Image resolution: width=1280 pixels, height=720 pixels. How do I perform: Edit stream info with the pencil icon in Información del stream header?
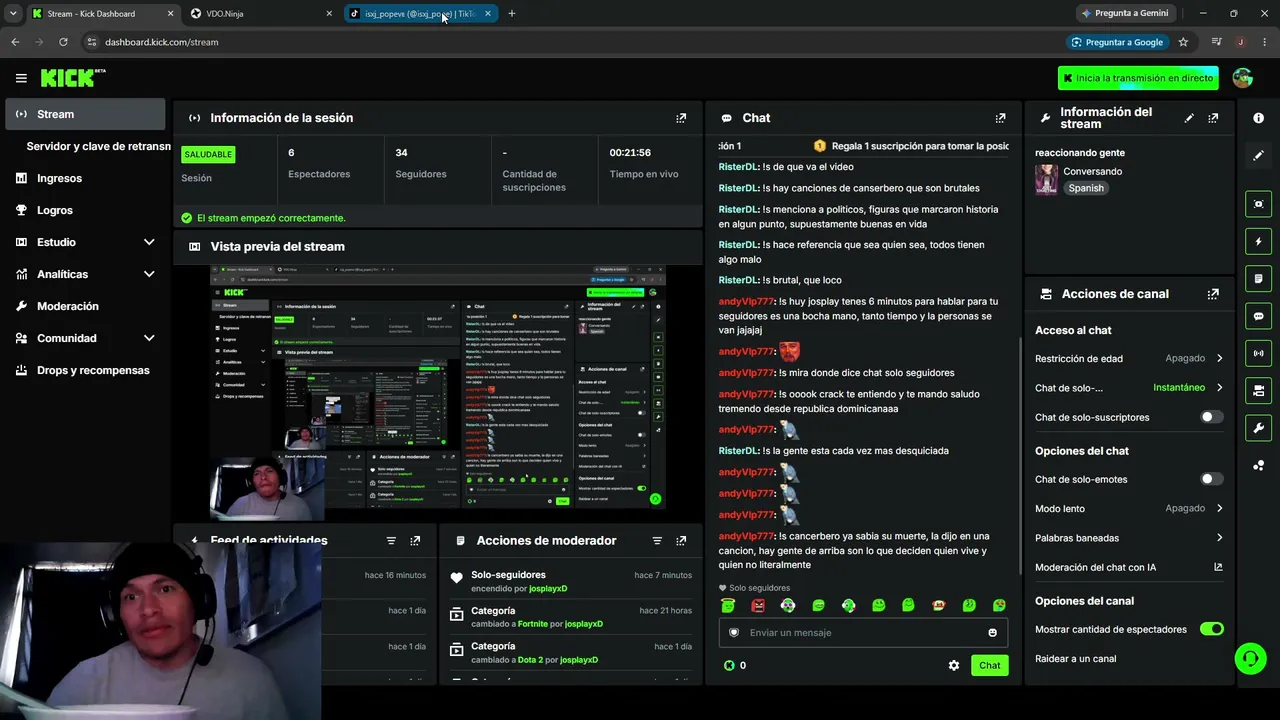[x=1189, y=118]
